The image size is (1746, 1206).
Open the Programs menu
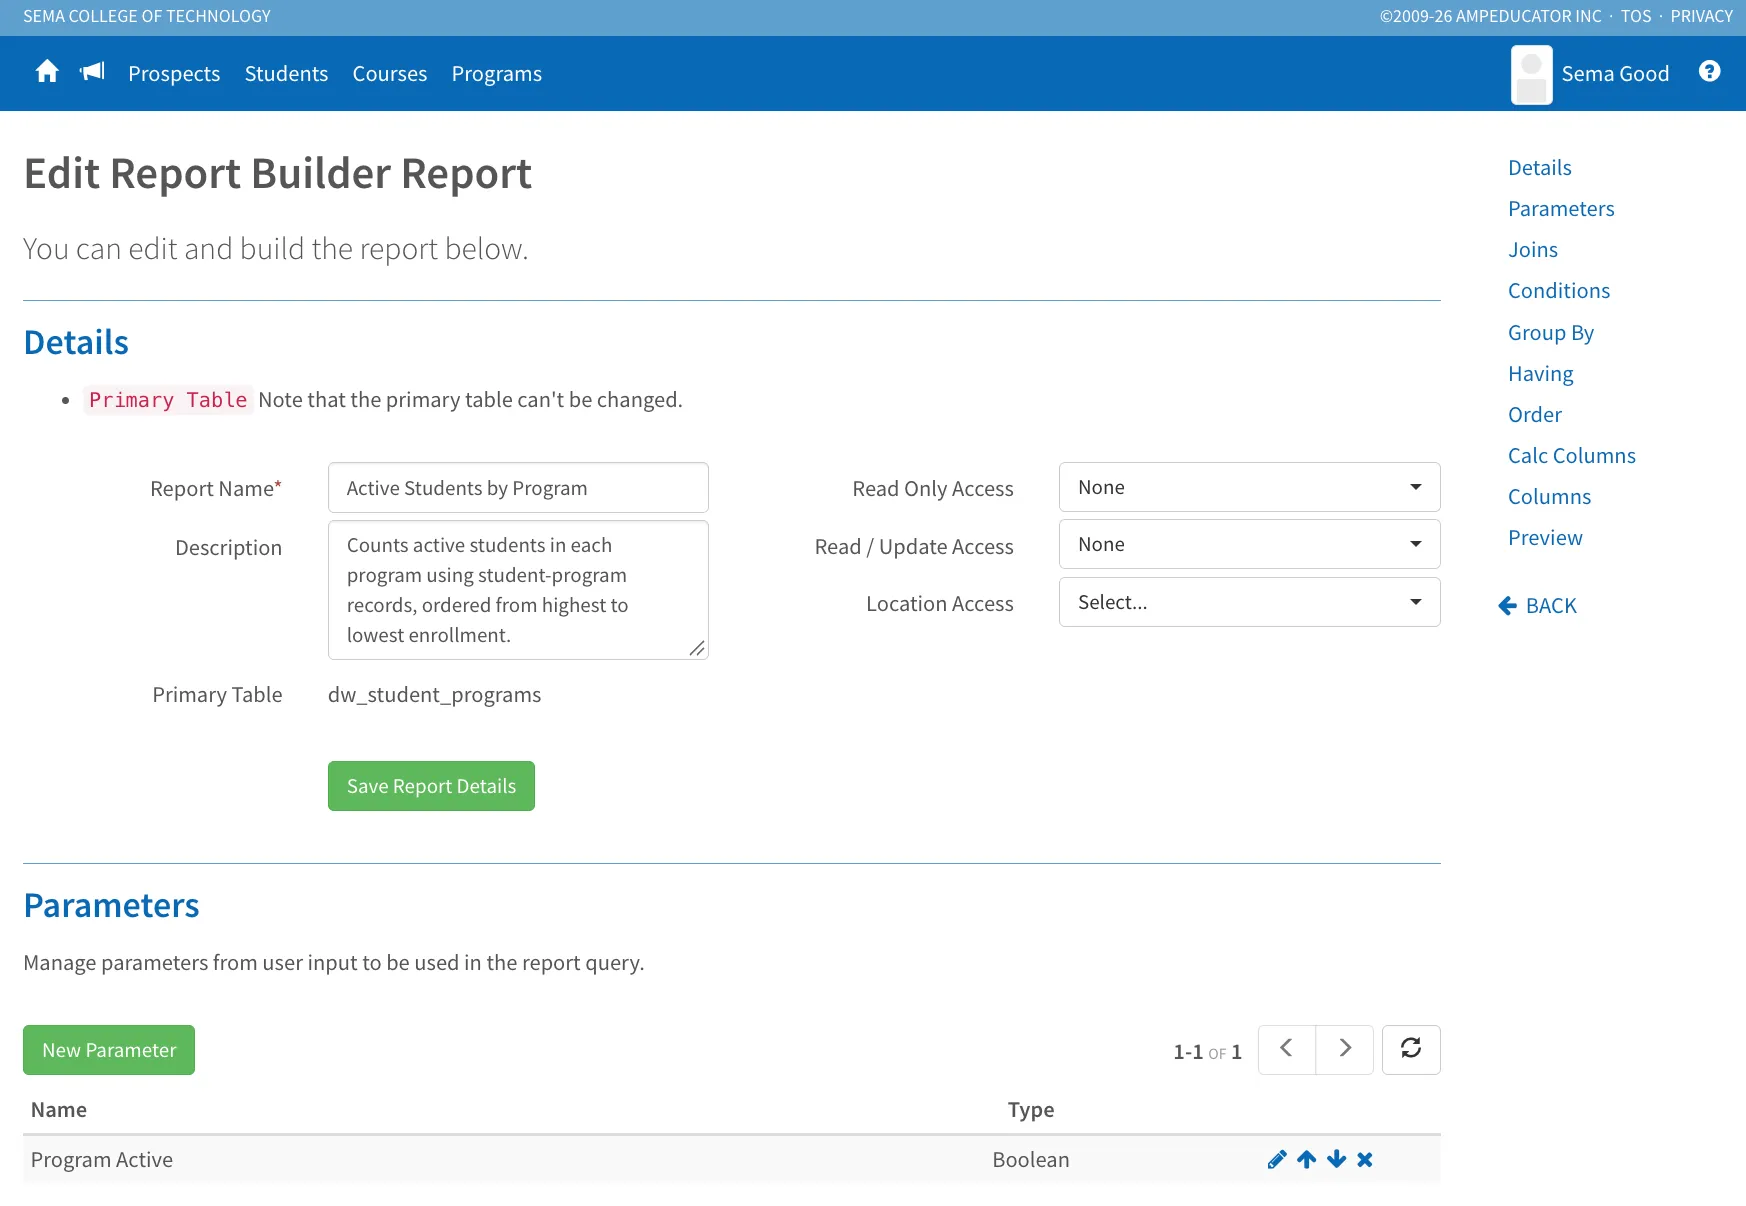point(497,74)
